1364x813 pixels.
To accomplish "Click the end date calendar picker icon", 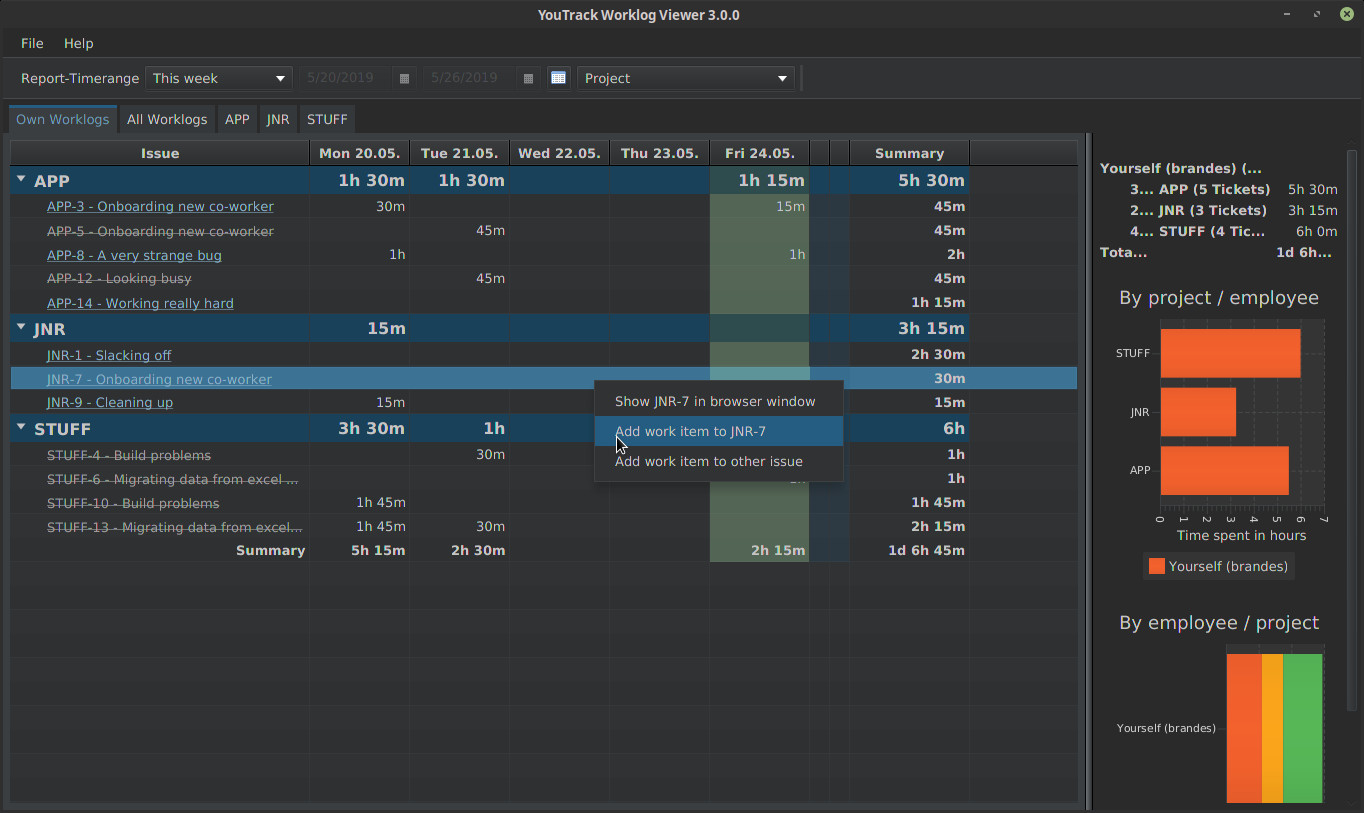I will coord(528,78).
